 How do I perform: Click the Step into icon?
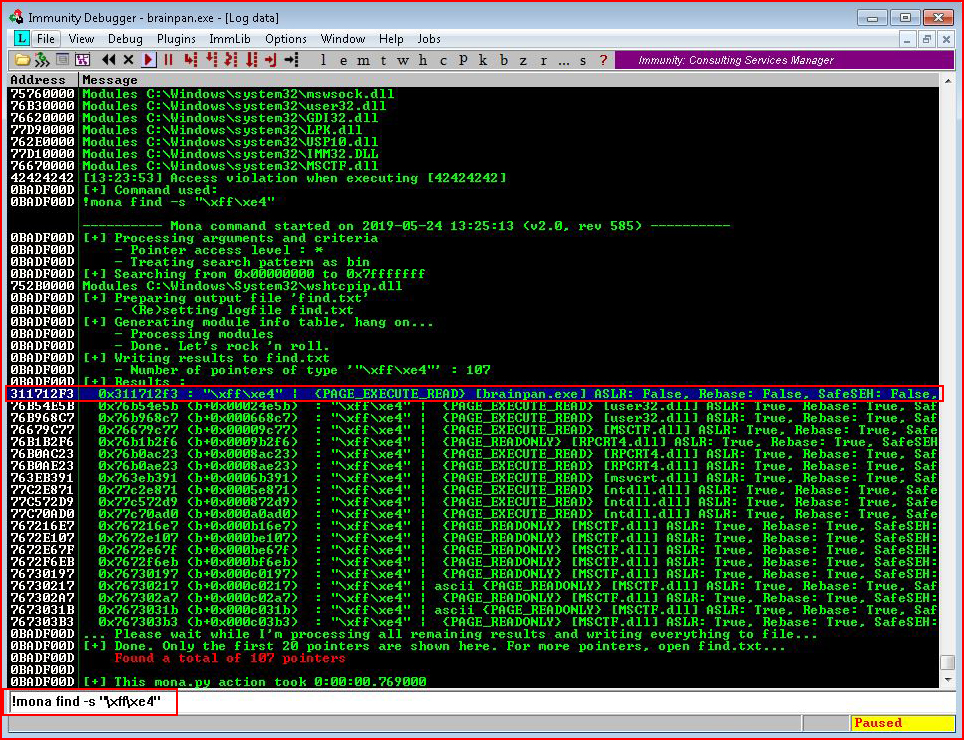[x=191, y=60]
